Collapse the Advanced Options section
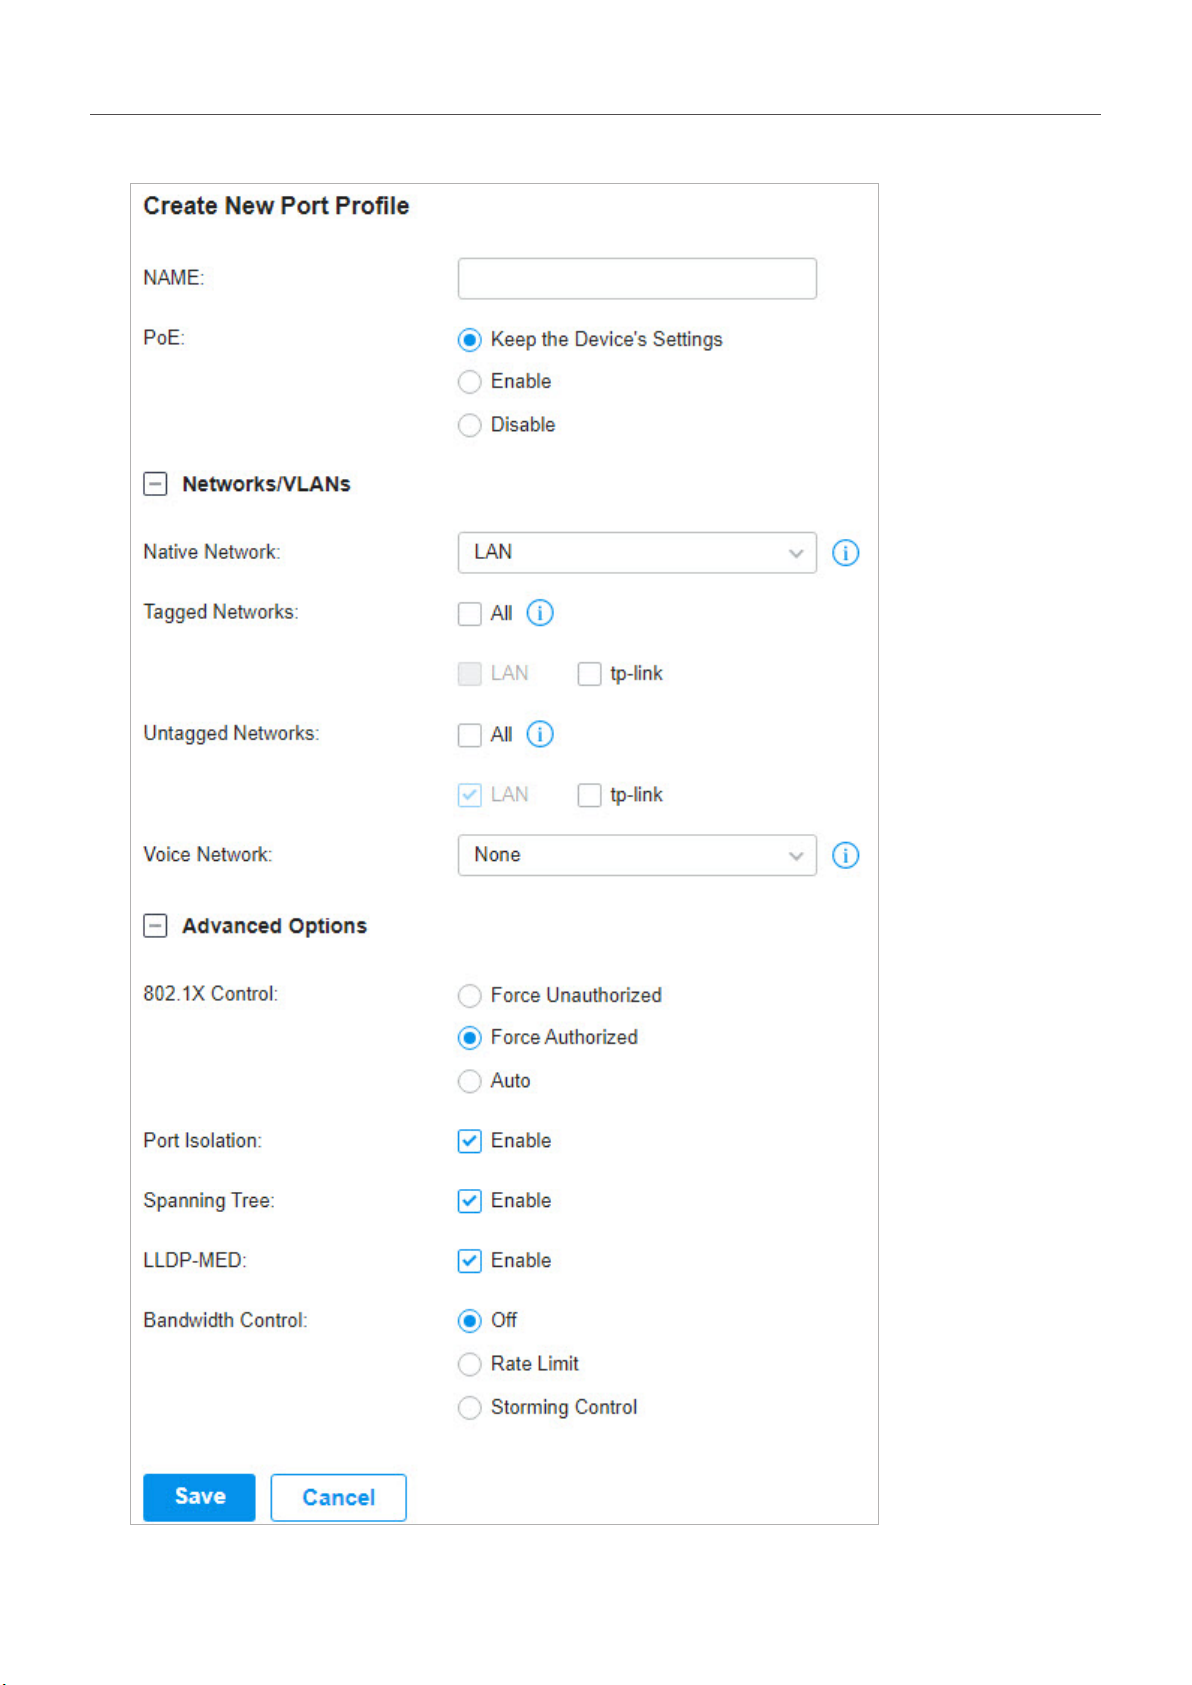The width and height of the screenshot is (1192, 1685). (155, 926)
